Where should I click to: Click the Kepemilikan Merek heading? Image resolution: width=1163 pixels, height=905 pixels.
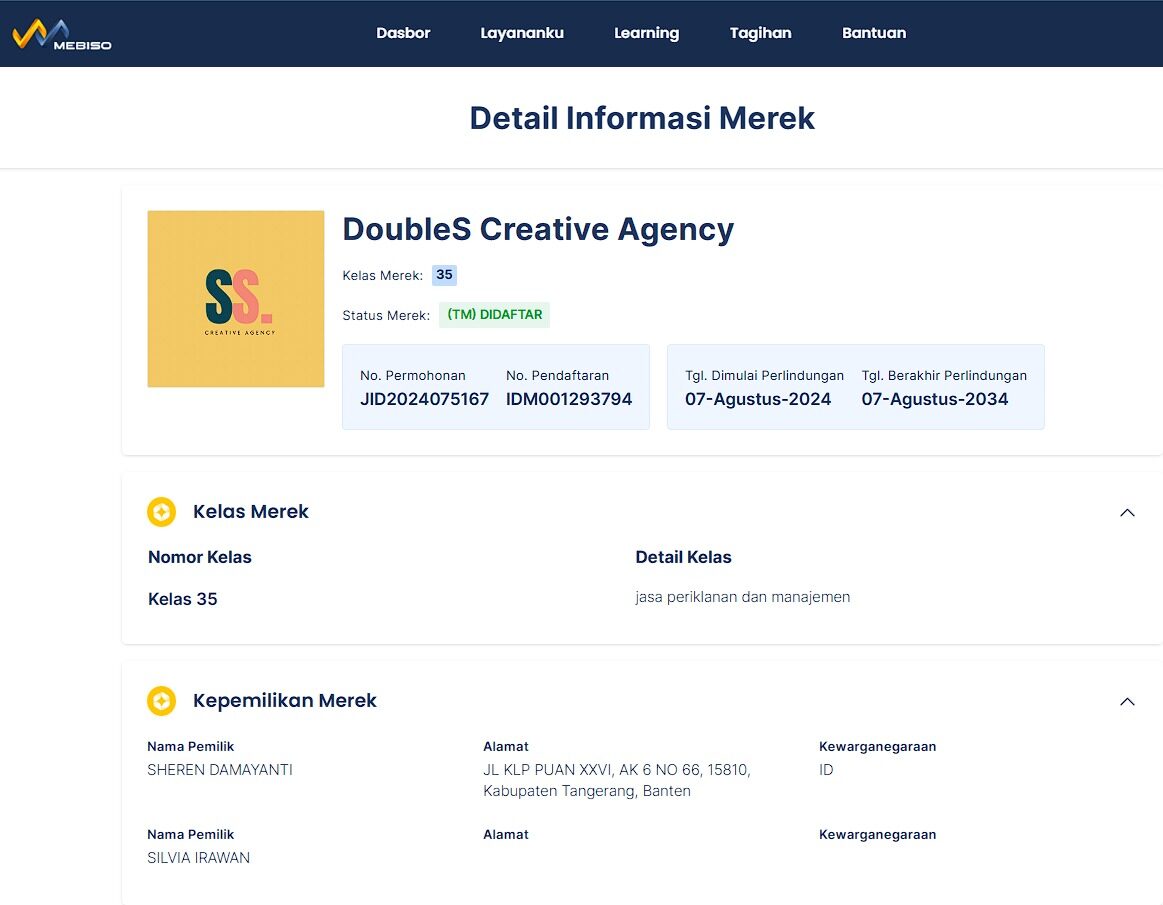click(x=285, y=701)
